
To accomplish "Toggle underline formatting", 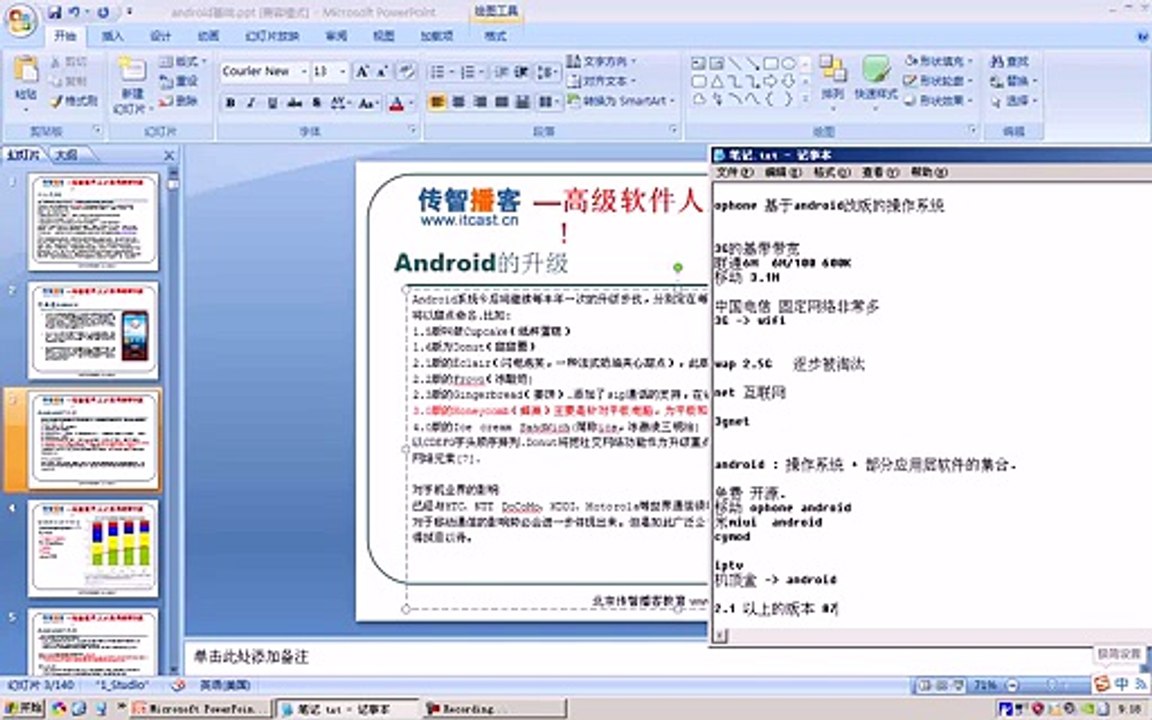I will (273, 103).
